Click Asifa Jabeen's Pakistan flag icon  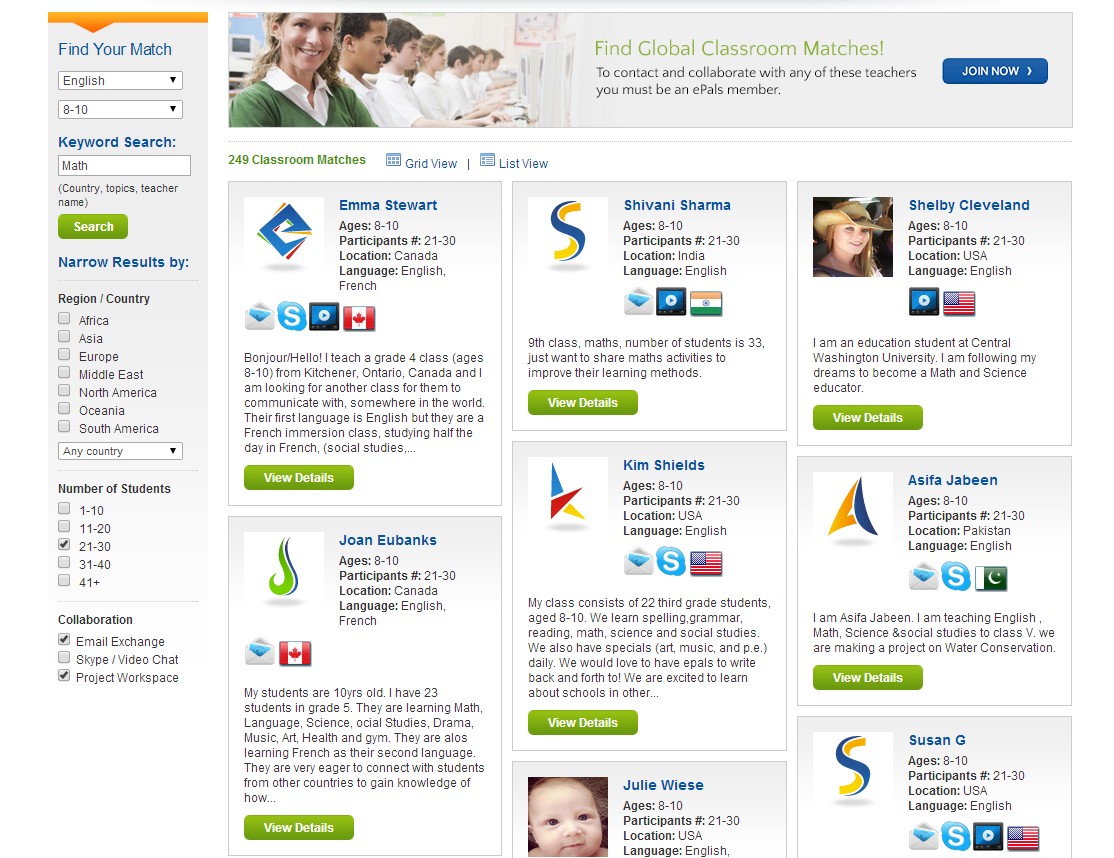pos(991,578)
